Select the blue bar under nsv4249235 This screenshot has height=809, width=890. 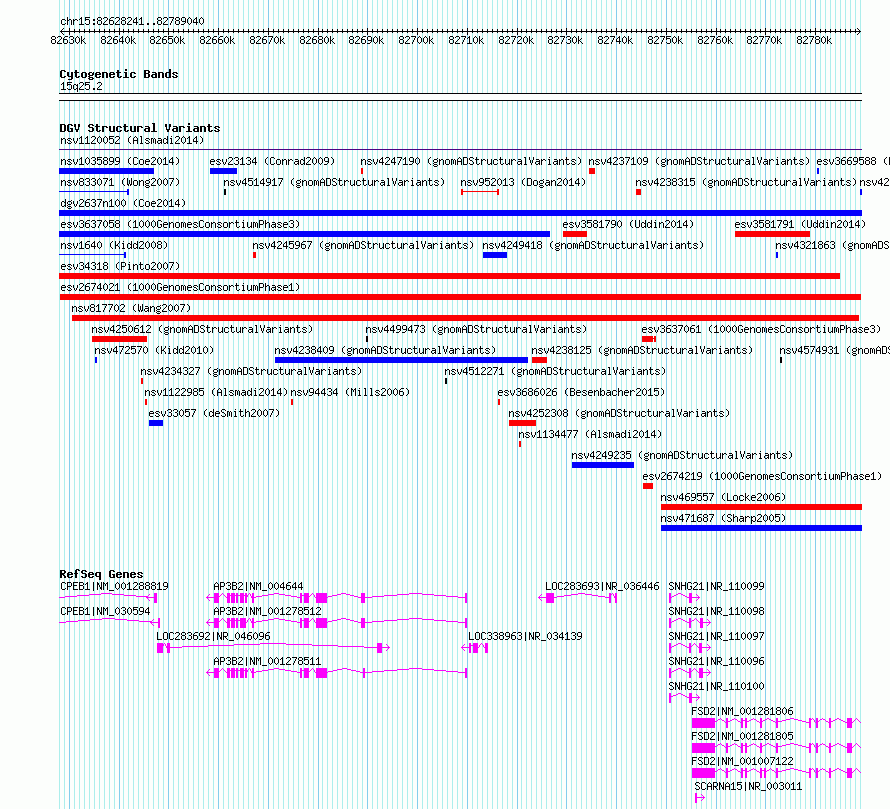tap(603, 465)
